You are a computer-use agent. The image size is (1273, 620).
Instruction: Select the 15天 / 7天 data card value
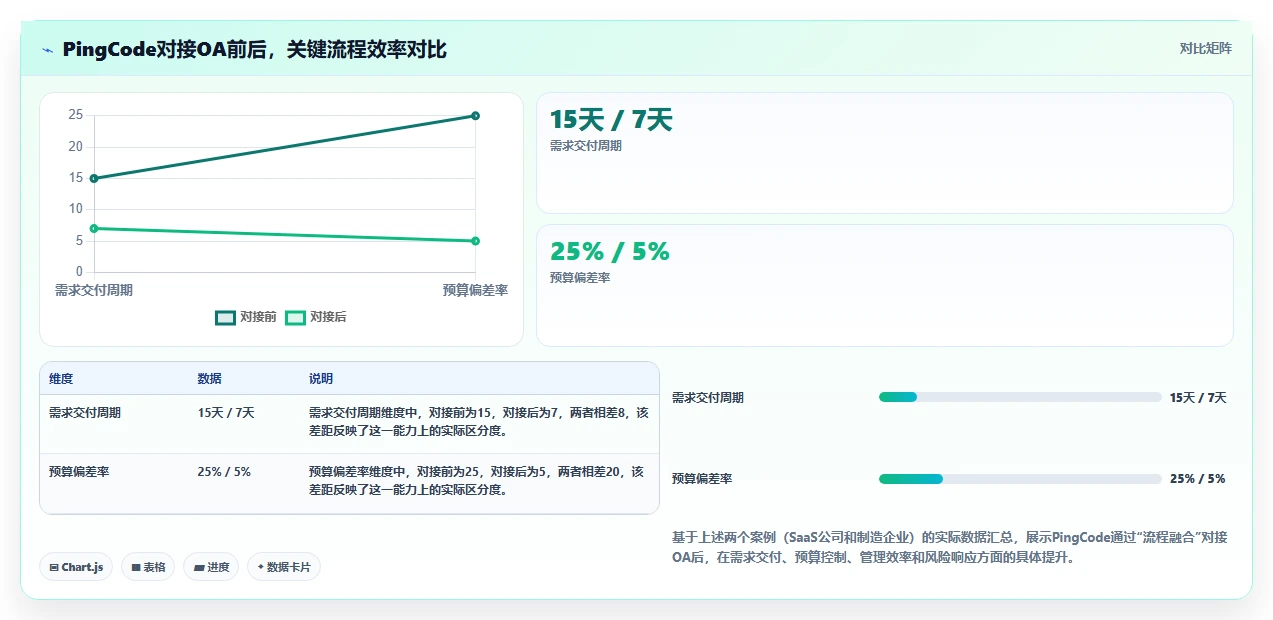[611, 120]
